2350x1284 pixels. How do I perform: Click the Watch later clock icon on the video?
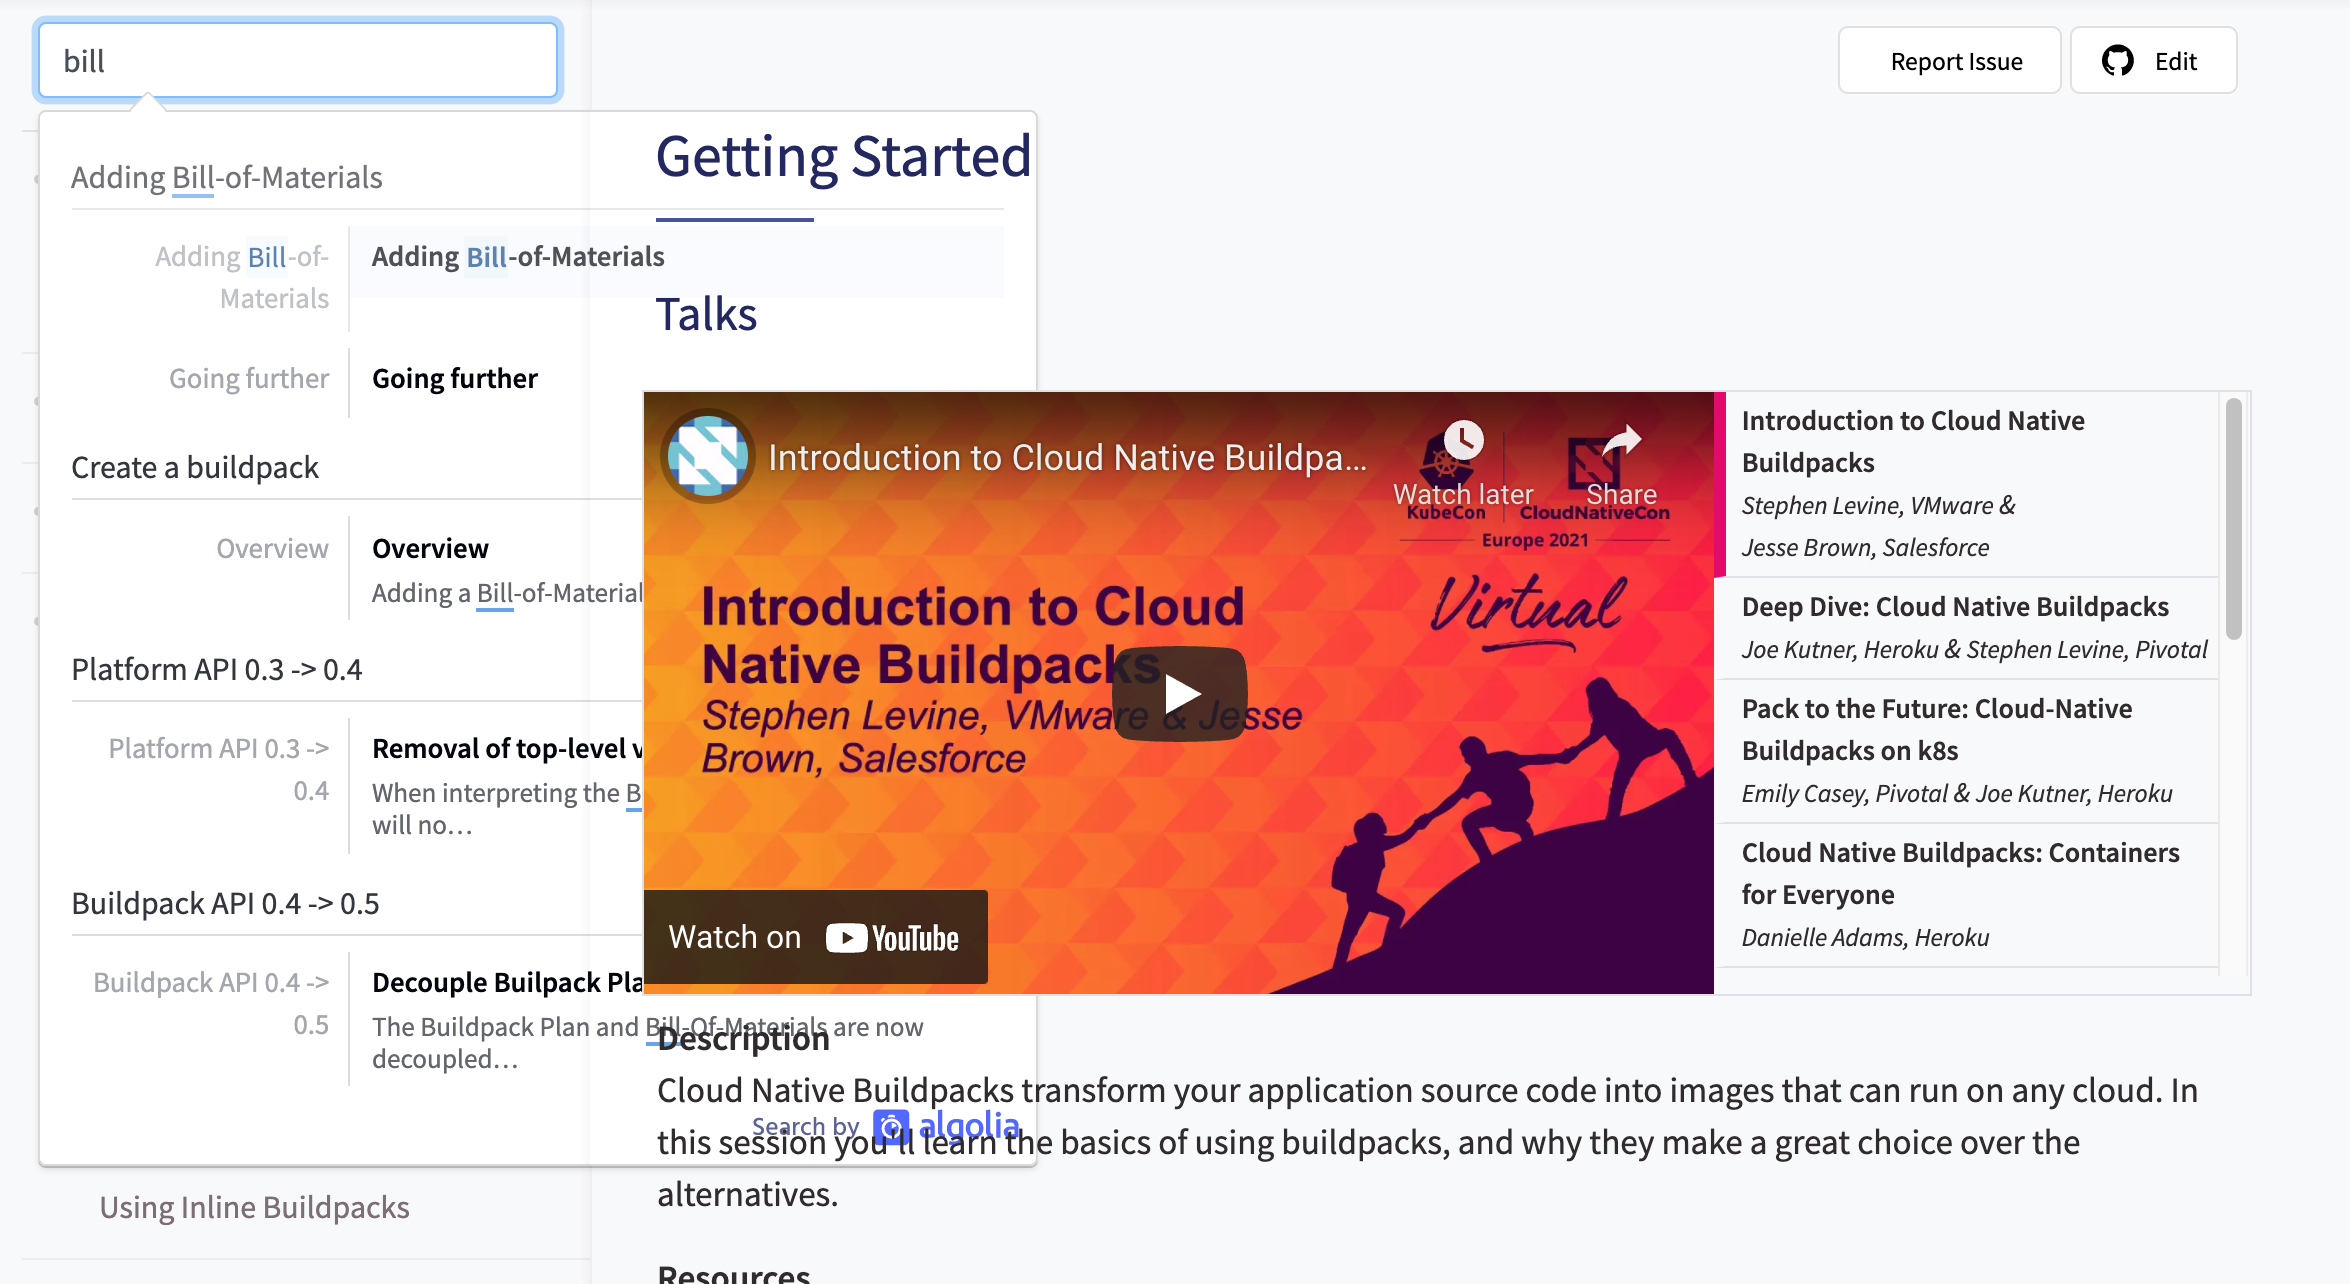point(1461,441)
